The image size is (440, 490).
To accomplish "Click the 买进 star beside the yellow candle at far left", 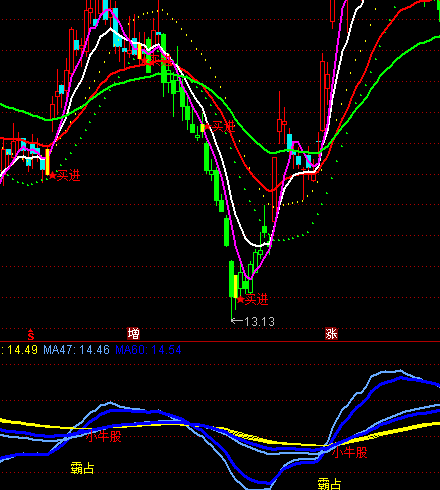I will [x=65, y=176].
